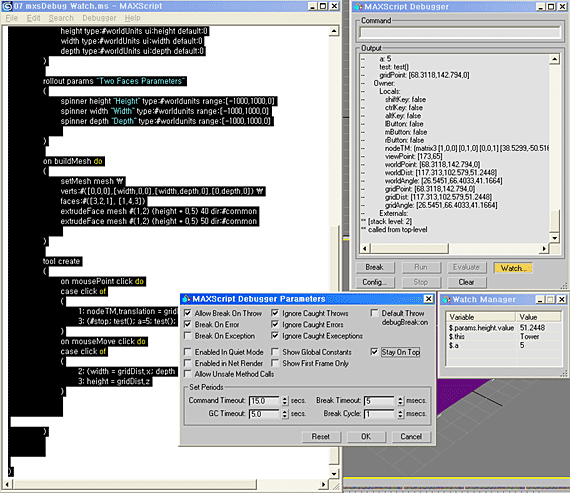Click the script editor horizontal scroll left arrow

click(7, 484)
